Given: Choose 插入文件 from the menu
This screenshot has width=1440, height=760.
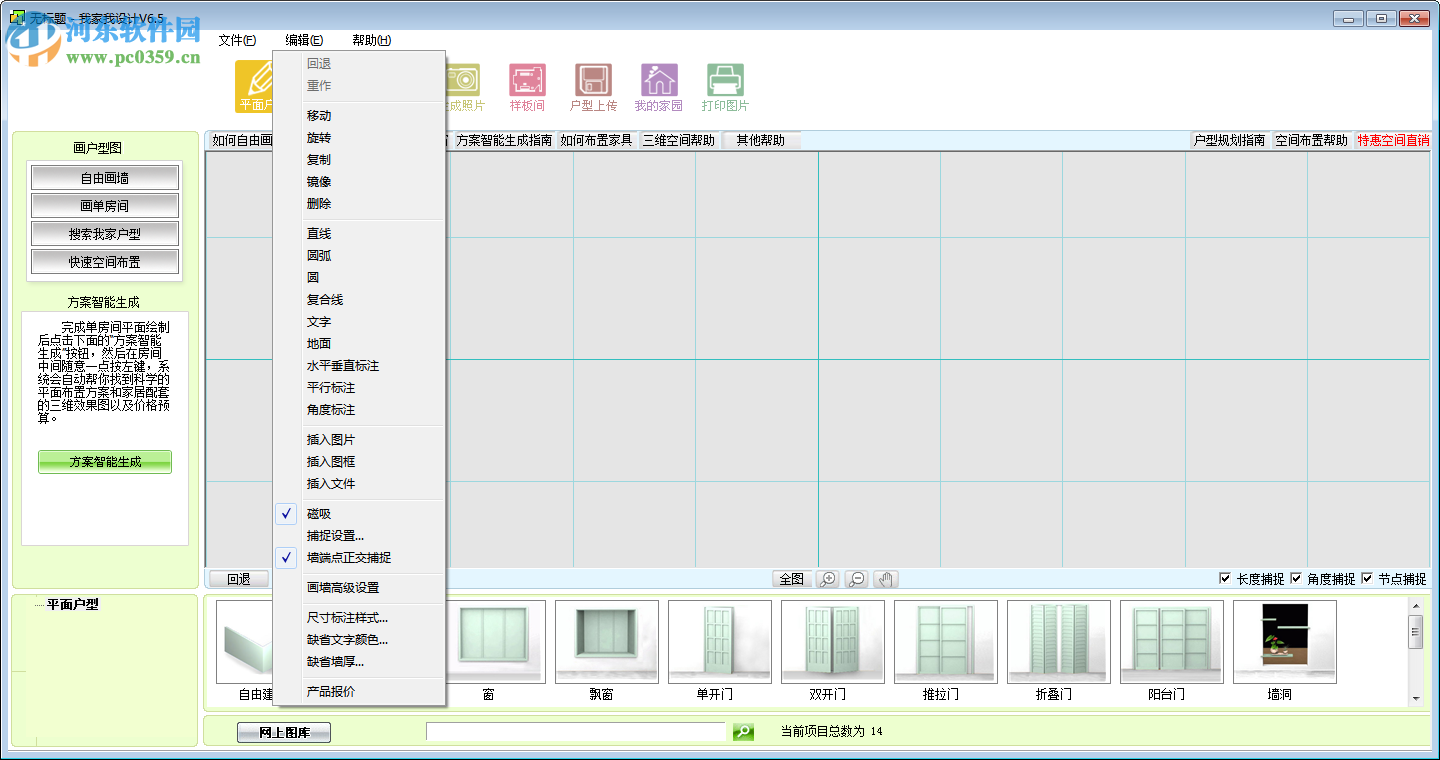Looking at the screenshot, I should click(x=360, y=484).
